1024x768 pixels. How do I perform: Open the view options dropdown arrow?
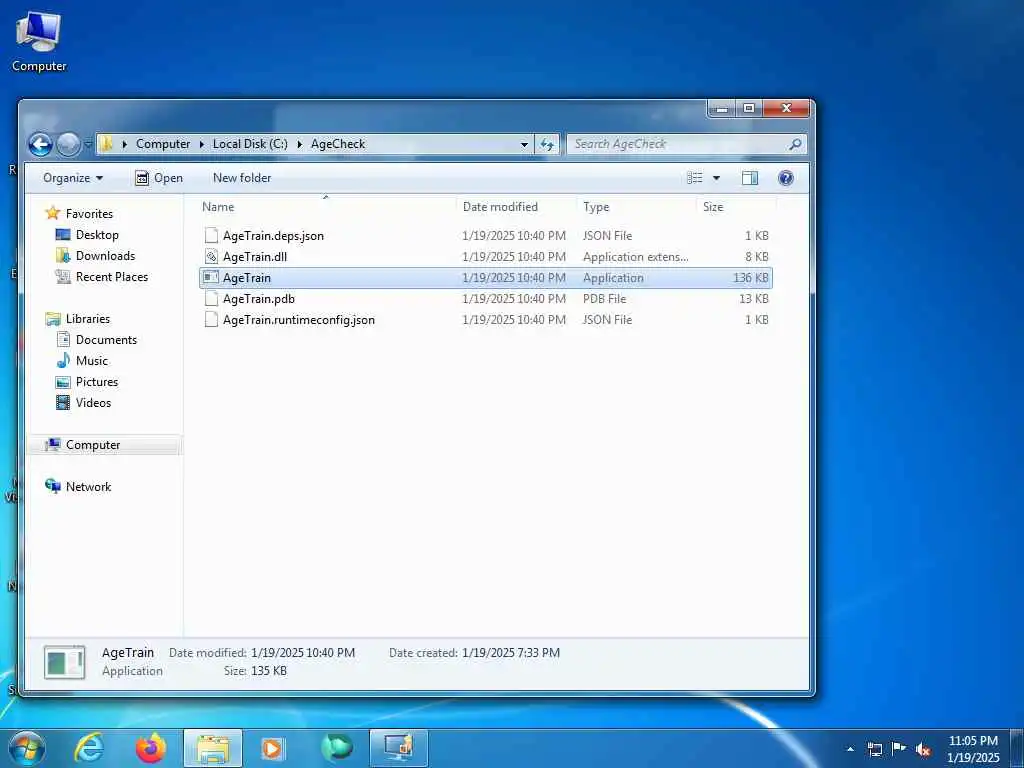(716, 178)
